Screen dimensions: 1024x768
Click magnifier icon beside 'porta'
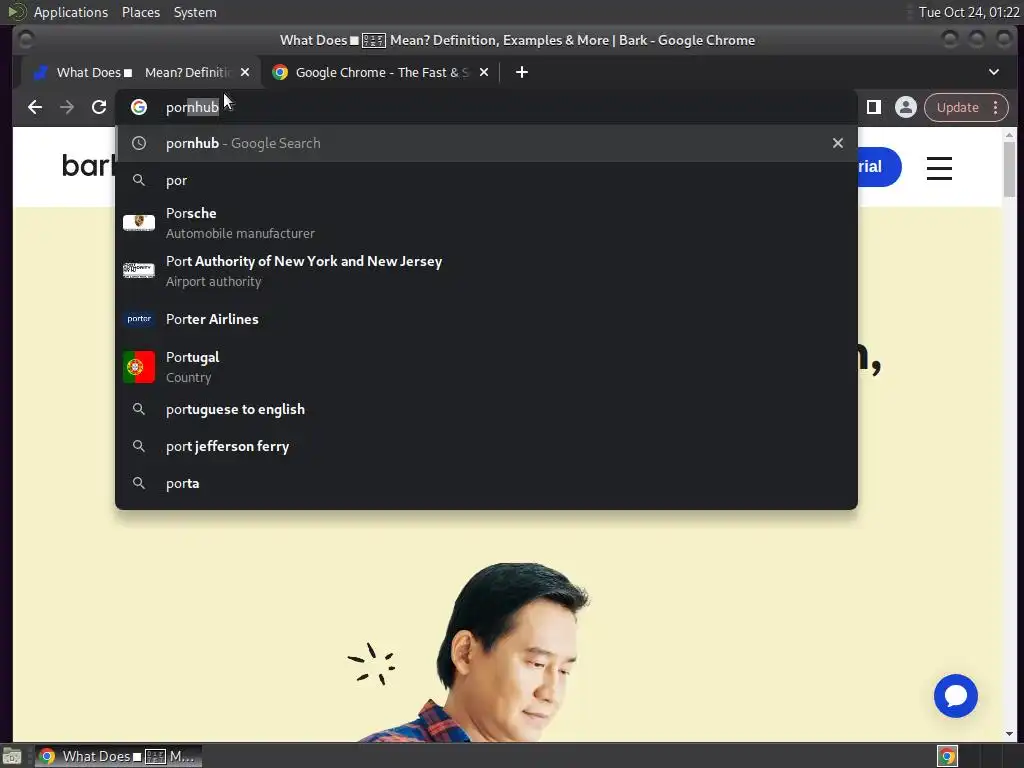pos(139,484)
